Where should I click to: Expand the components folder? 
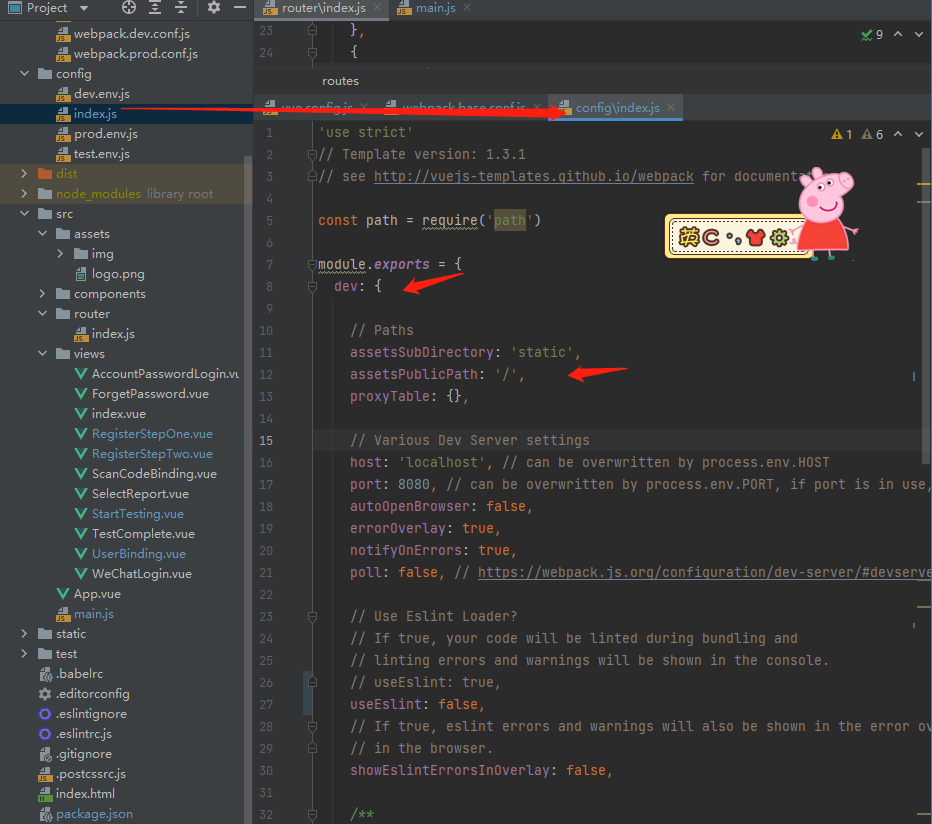point(42,294)
